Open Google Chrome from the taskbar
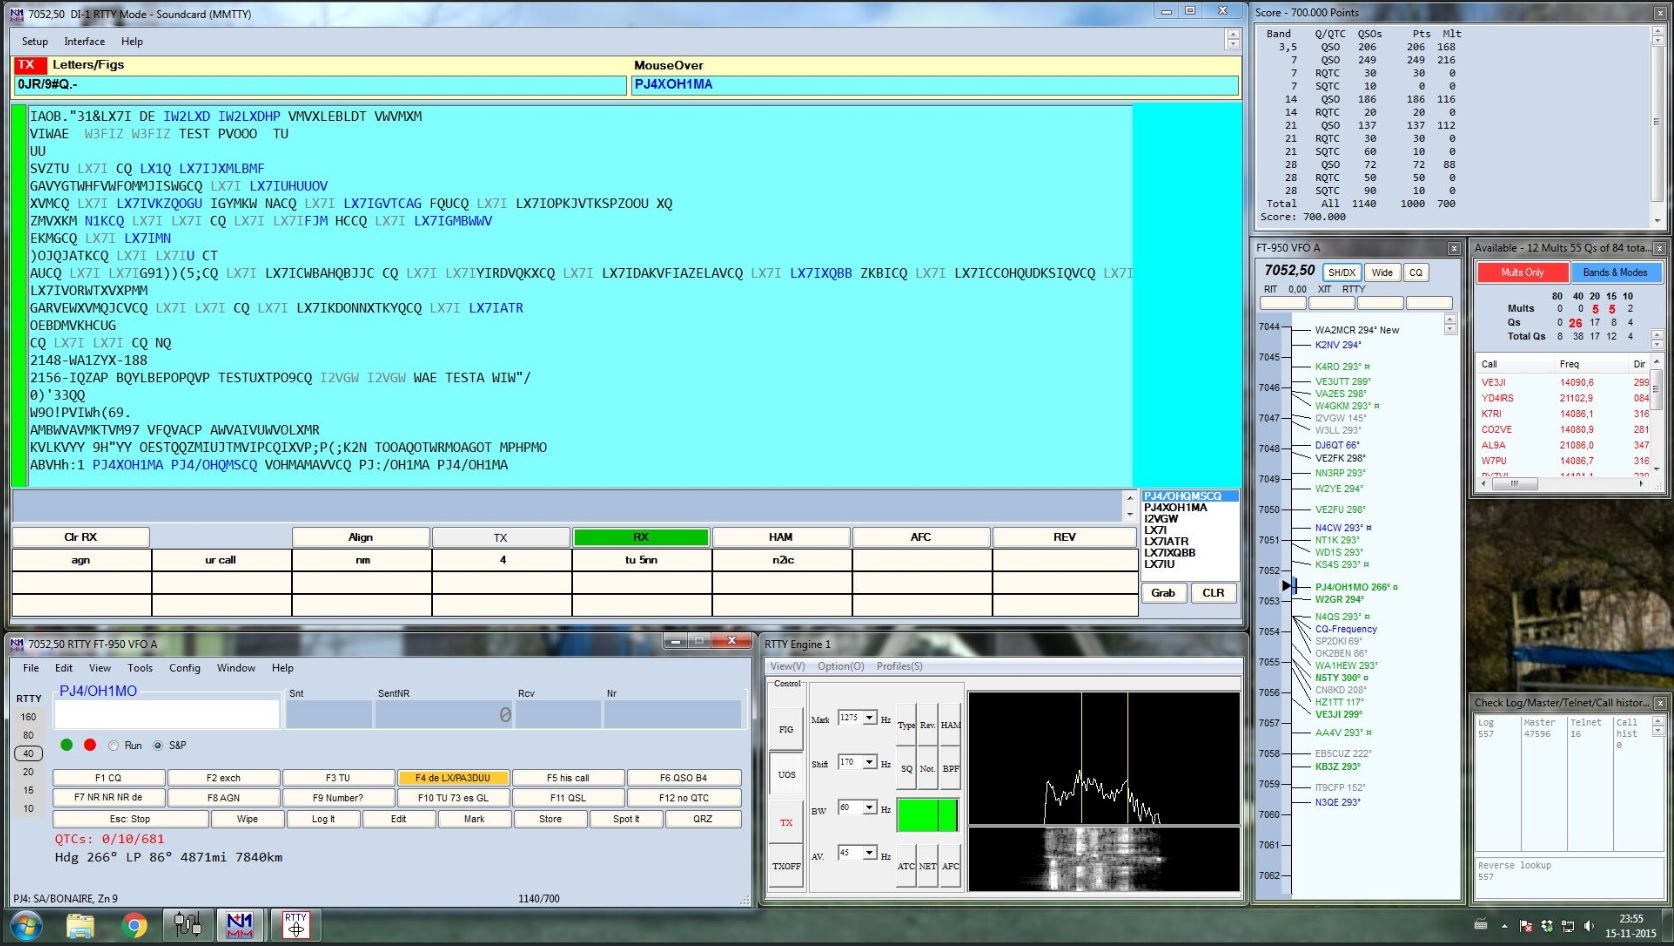Image resolution: width=1674 pixels, height=946 pixels. (134, 925)
